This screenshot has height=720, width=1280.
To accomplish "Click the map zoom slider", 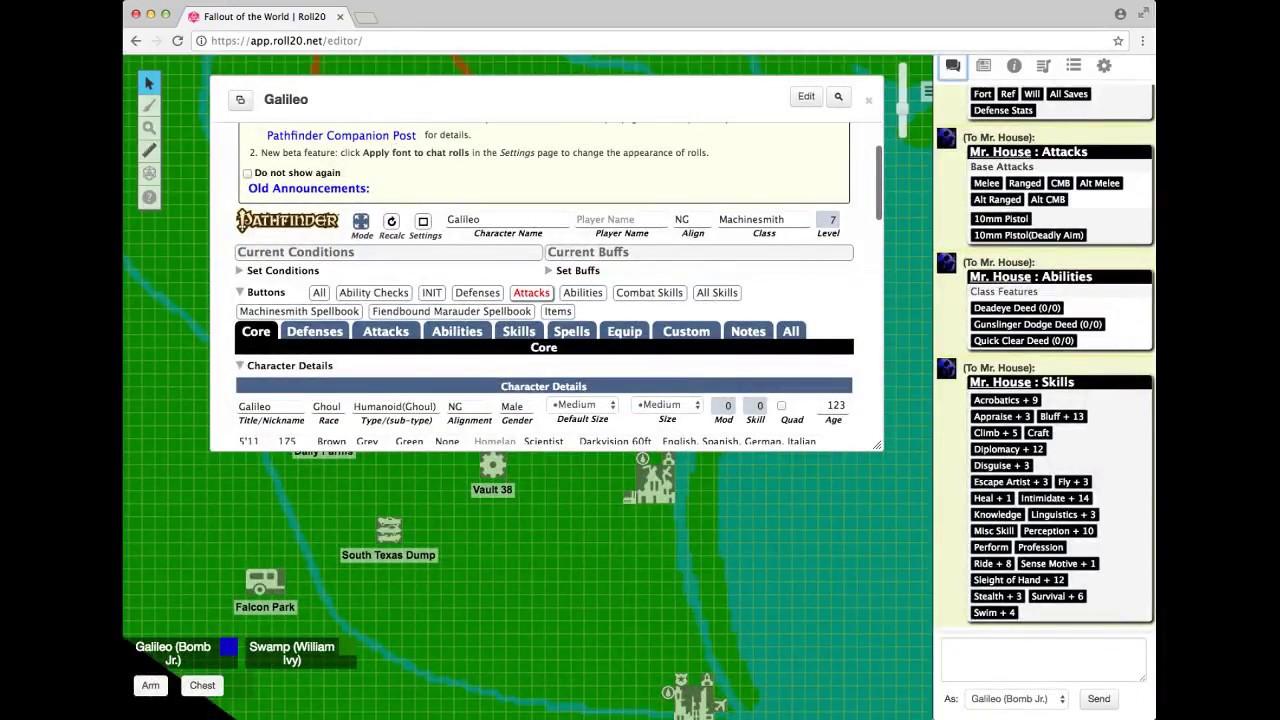I will tap(903, 100).
